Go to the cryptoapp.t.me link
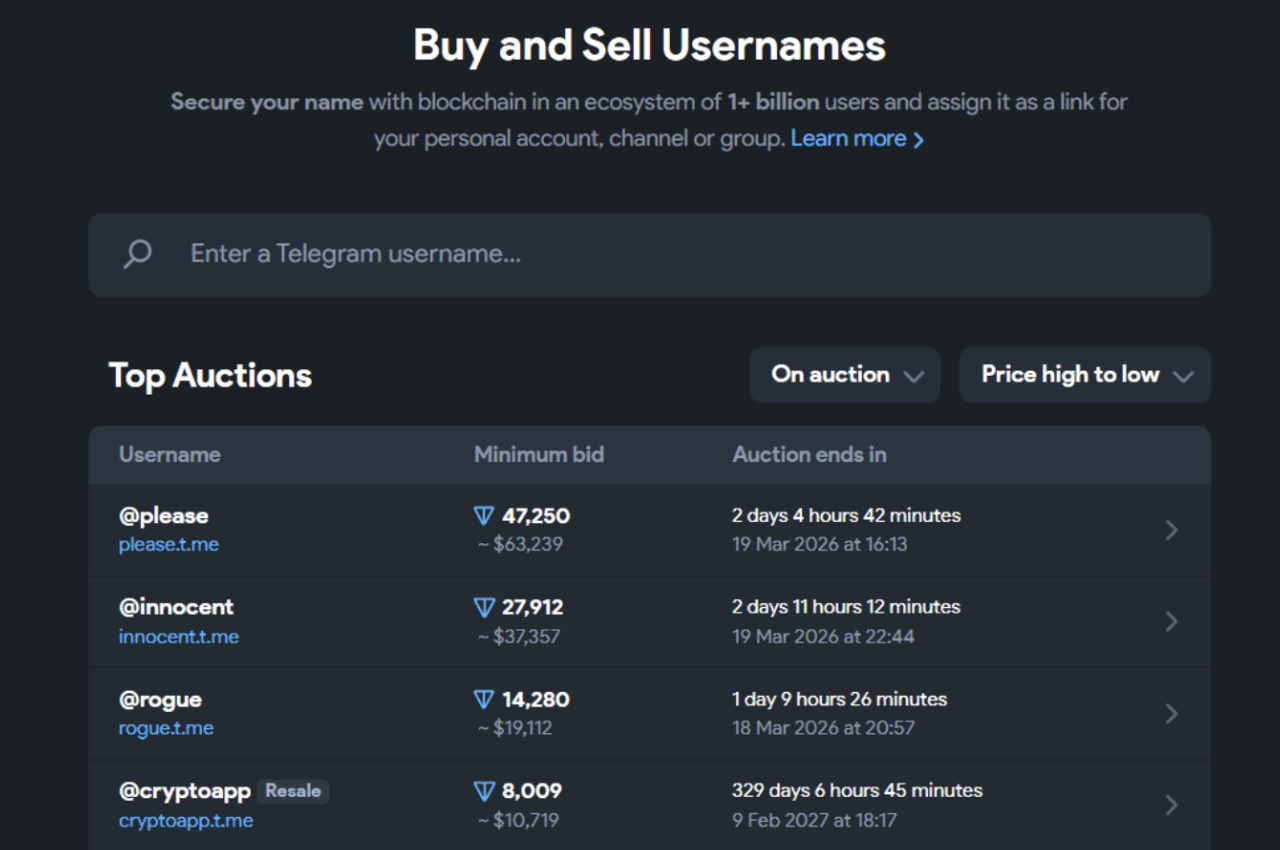 coord(186,821)
